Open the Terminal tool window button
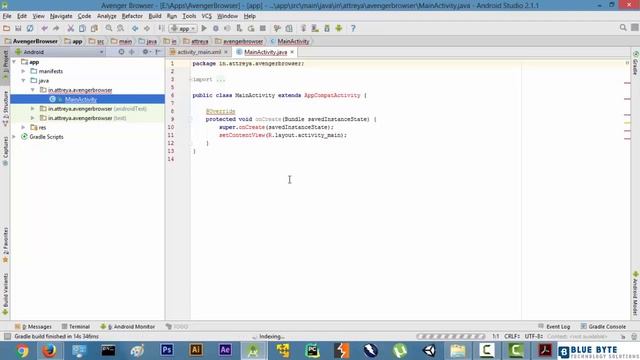The image size is (640, 360). pos(76,327)
